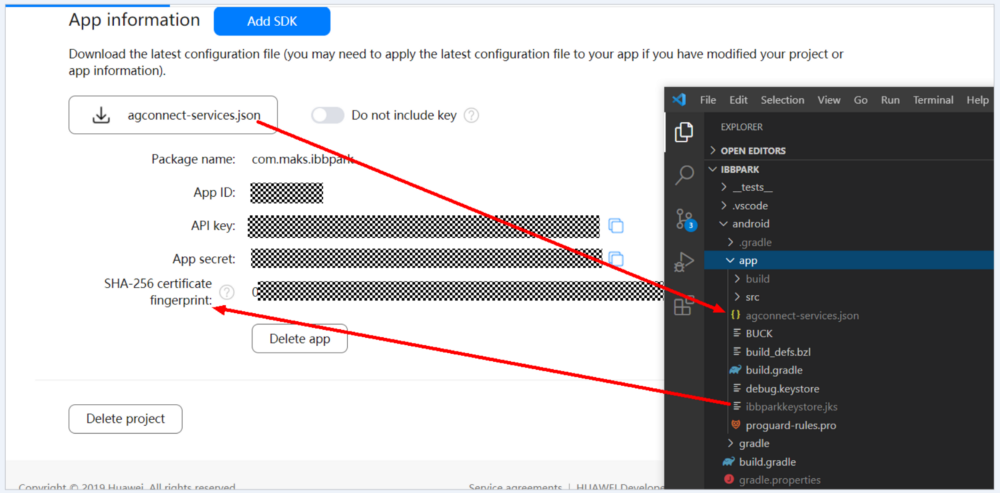Expand the OPEN EDITORS section
The height and width of the screenshot is (493, 1000).
pyautogui.click(x=753, y=151)
